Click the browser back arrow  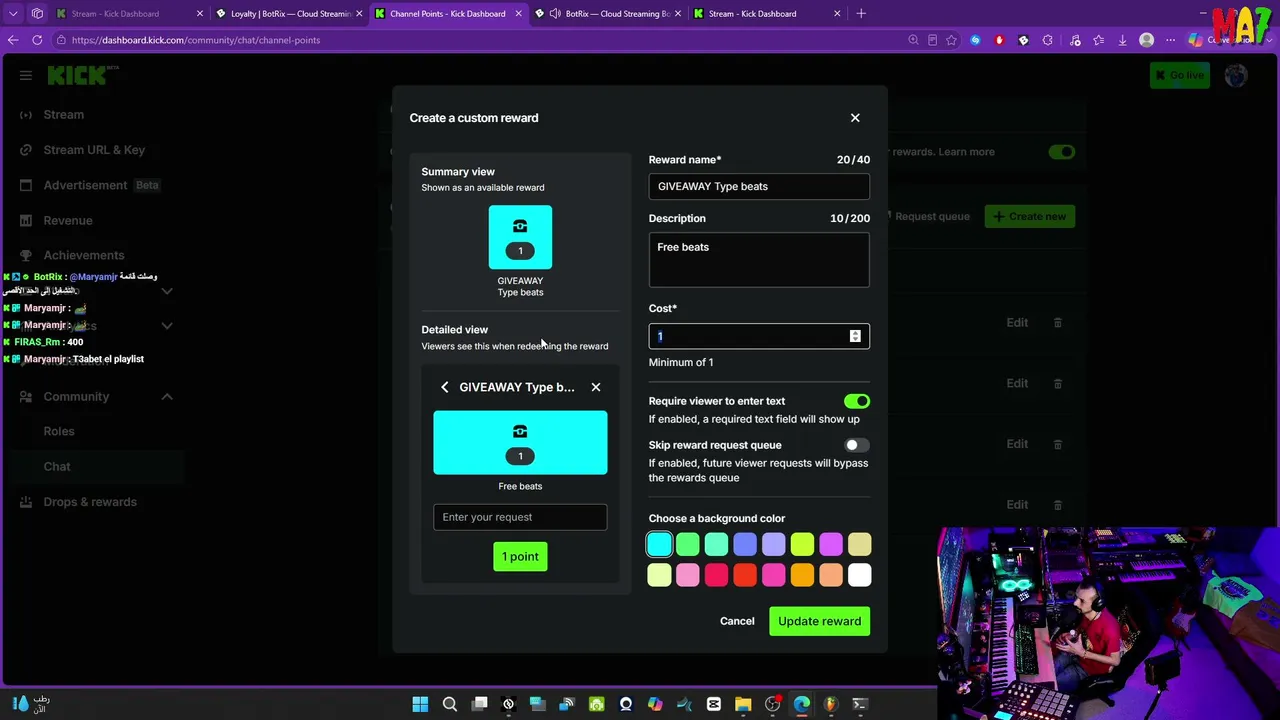(13, 40)
